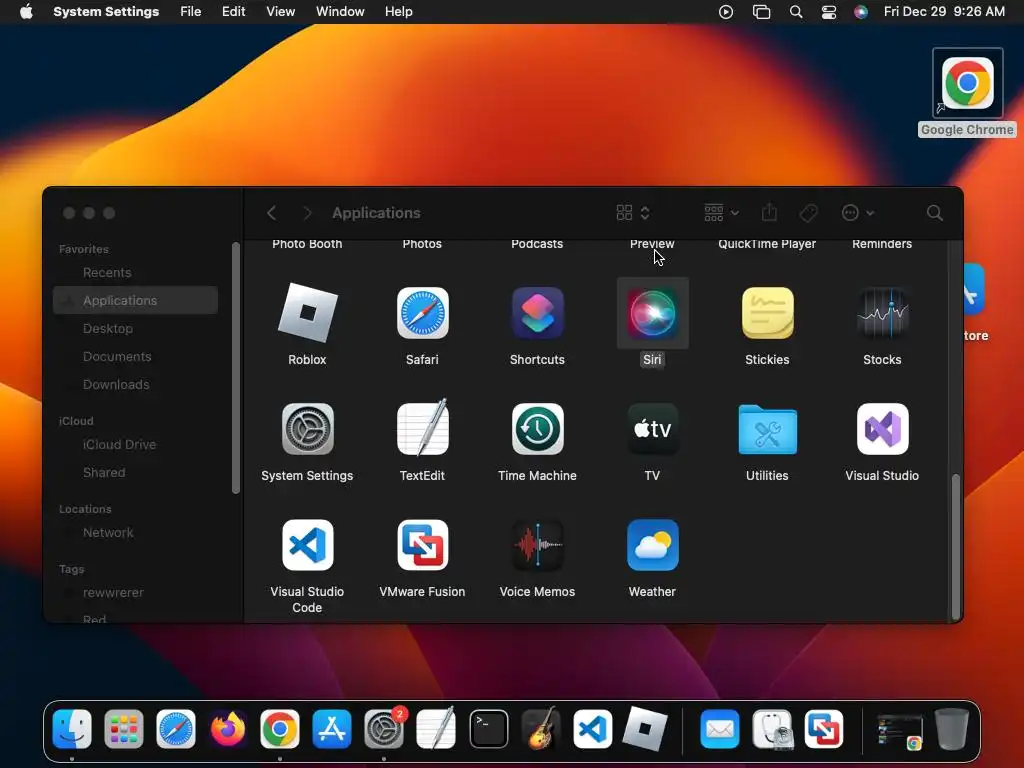Click the Finder window vertical scrollbar
Screen dimensions: 1024x768
click(x=955, y=546)
